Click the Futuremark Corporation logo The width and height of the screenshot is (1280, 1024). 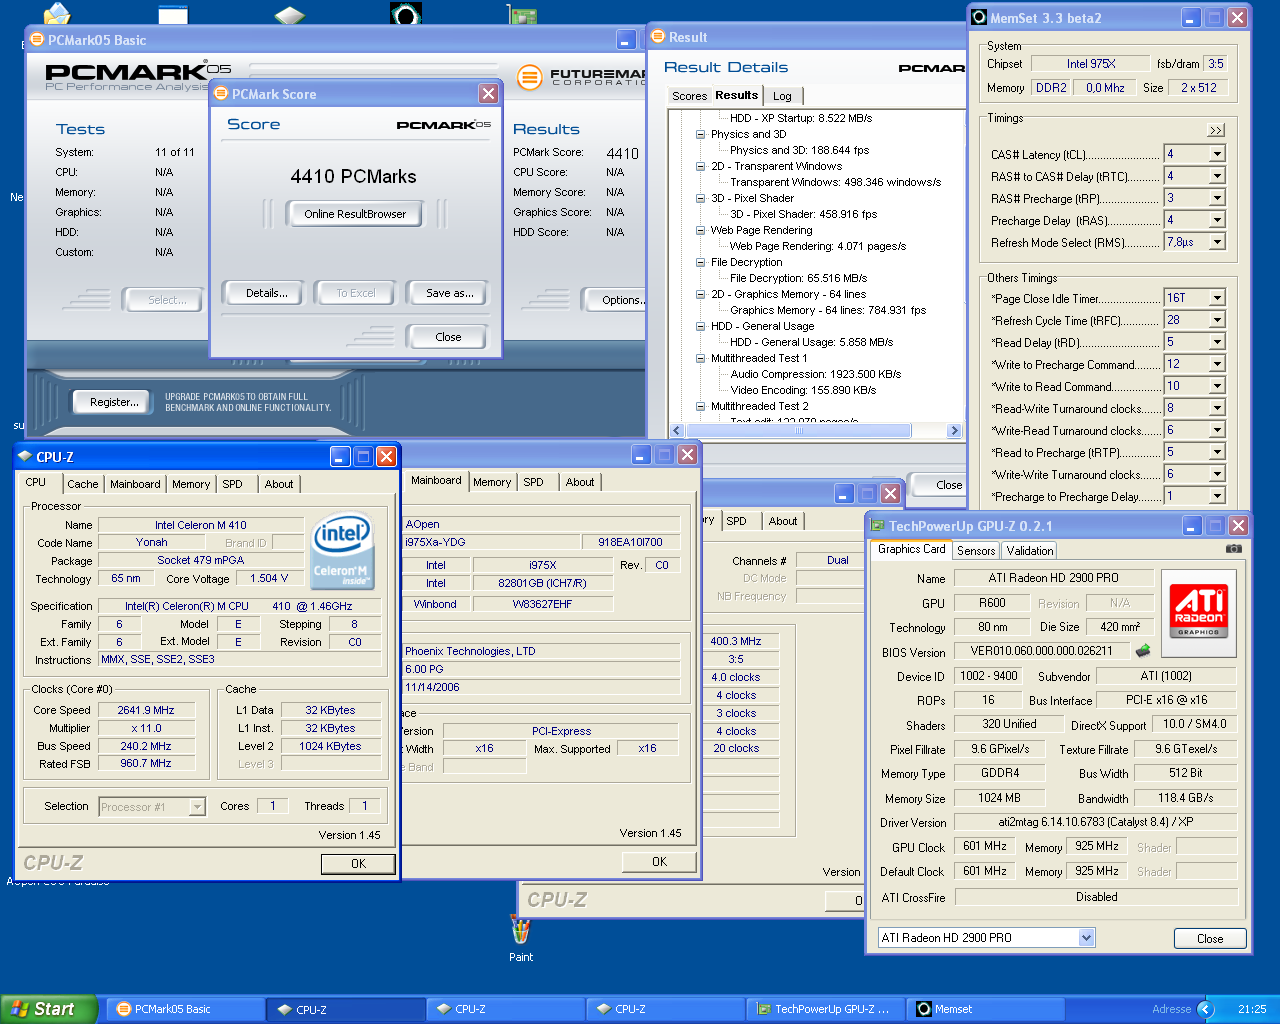581,77
